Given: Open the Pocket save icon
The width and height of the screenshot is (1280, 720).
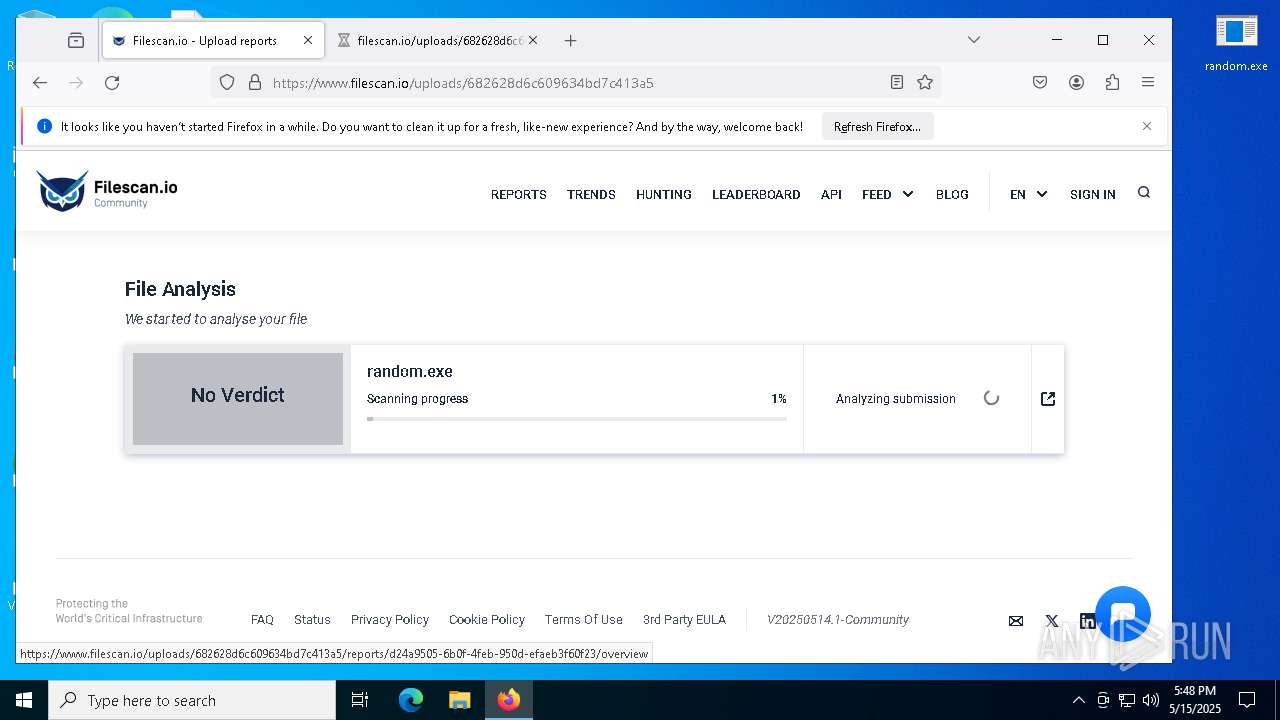Looking at the screenshot, I should pos(1040,83).
